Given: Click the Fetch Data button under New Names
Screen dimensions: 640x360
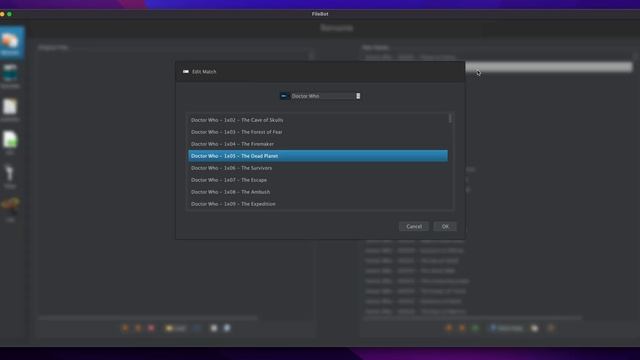Looking at the screenshot, I should click(x=506, y=328).
